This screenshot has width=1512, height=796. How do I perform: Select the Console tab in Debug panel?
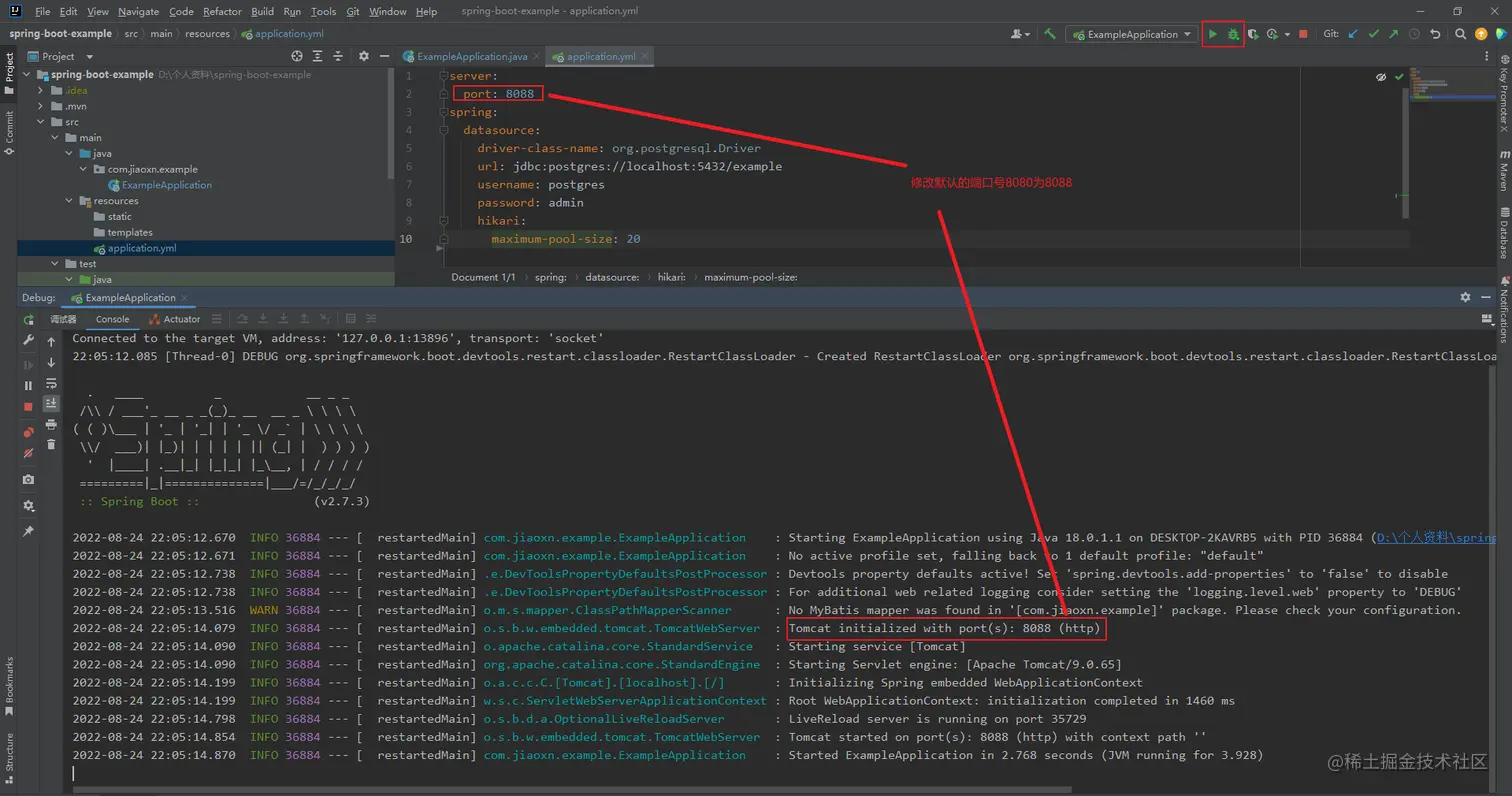[112, 319]
